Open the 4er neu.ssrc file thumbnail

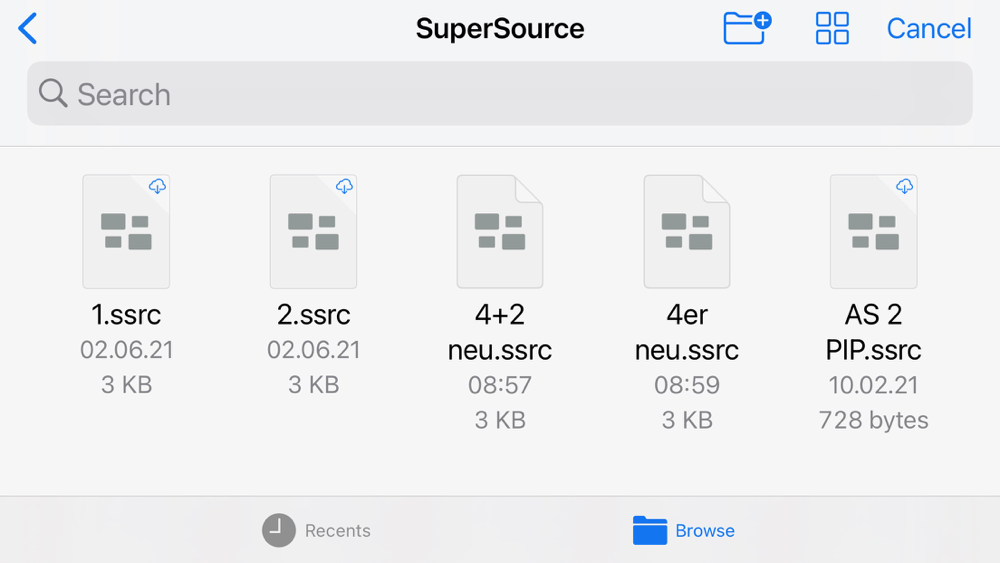coord(687,231)
